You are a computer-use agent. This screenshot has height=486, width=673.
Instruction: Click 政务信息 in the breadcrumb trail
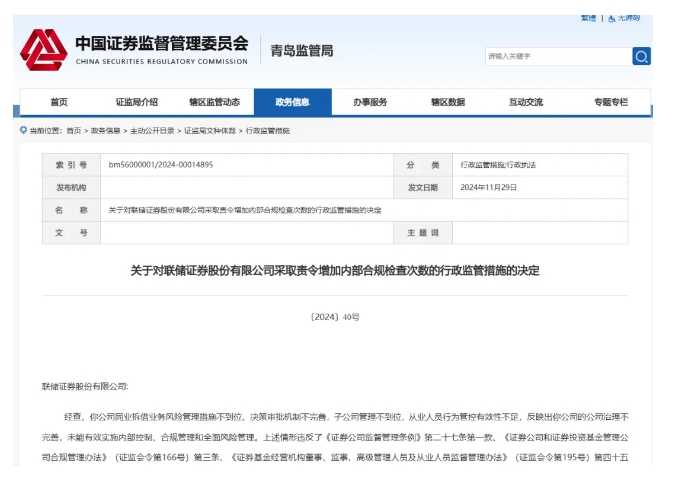pyautogui.click(x=106, y=131)
